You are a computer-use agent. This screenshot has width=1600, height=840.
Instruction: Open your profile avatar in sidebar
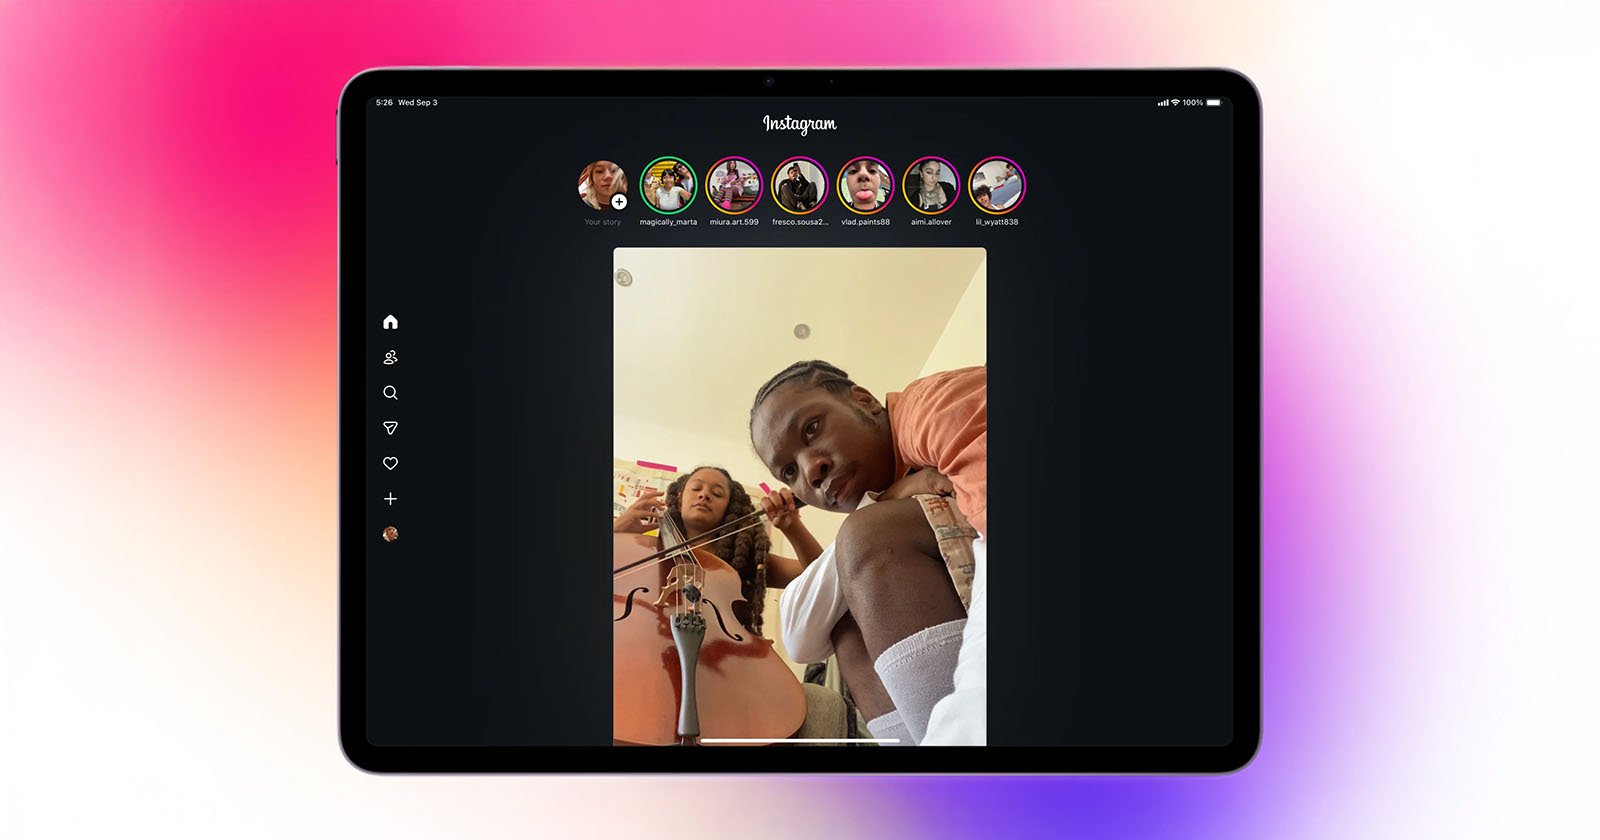390,534
